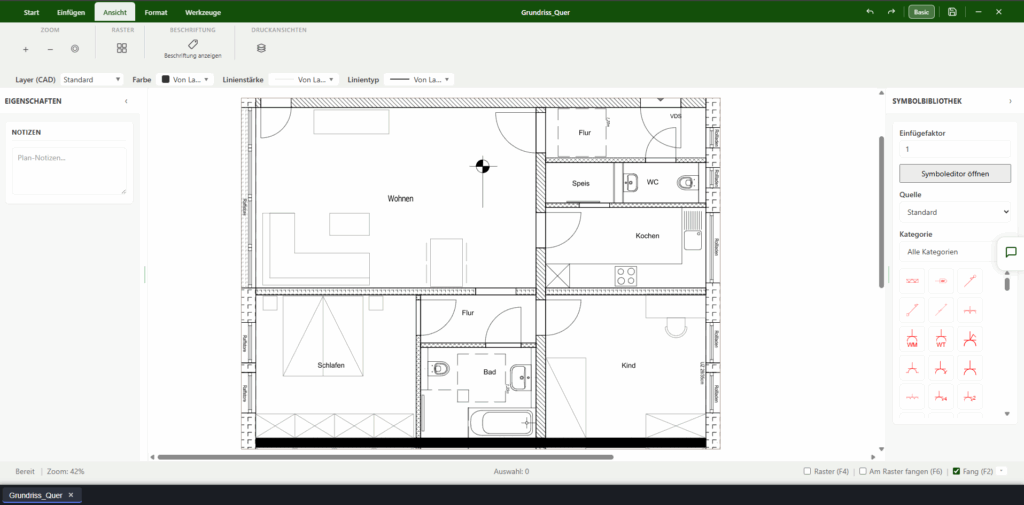Click the Zoom: 42% status text

pos(65,471)
